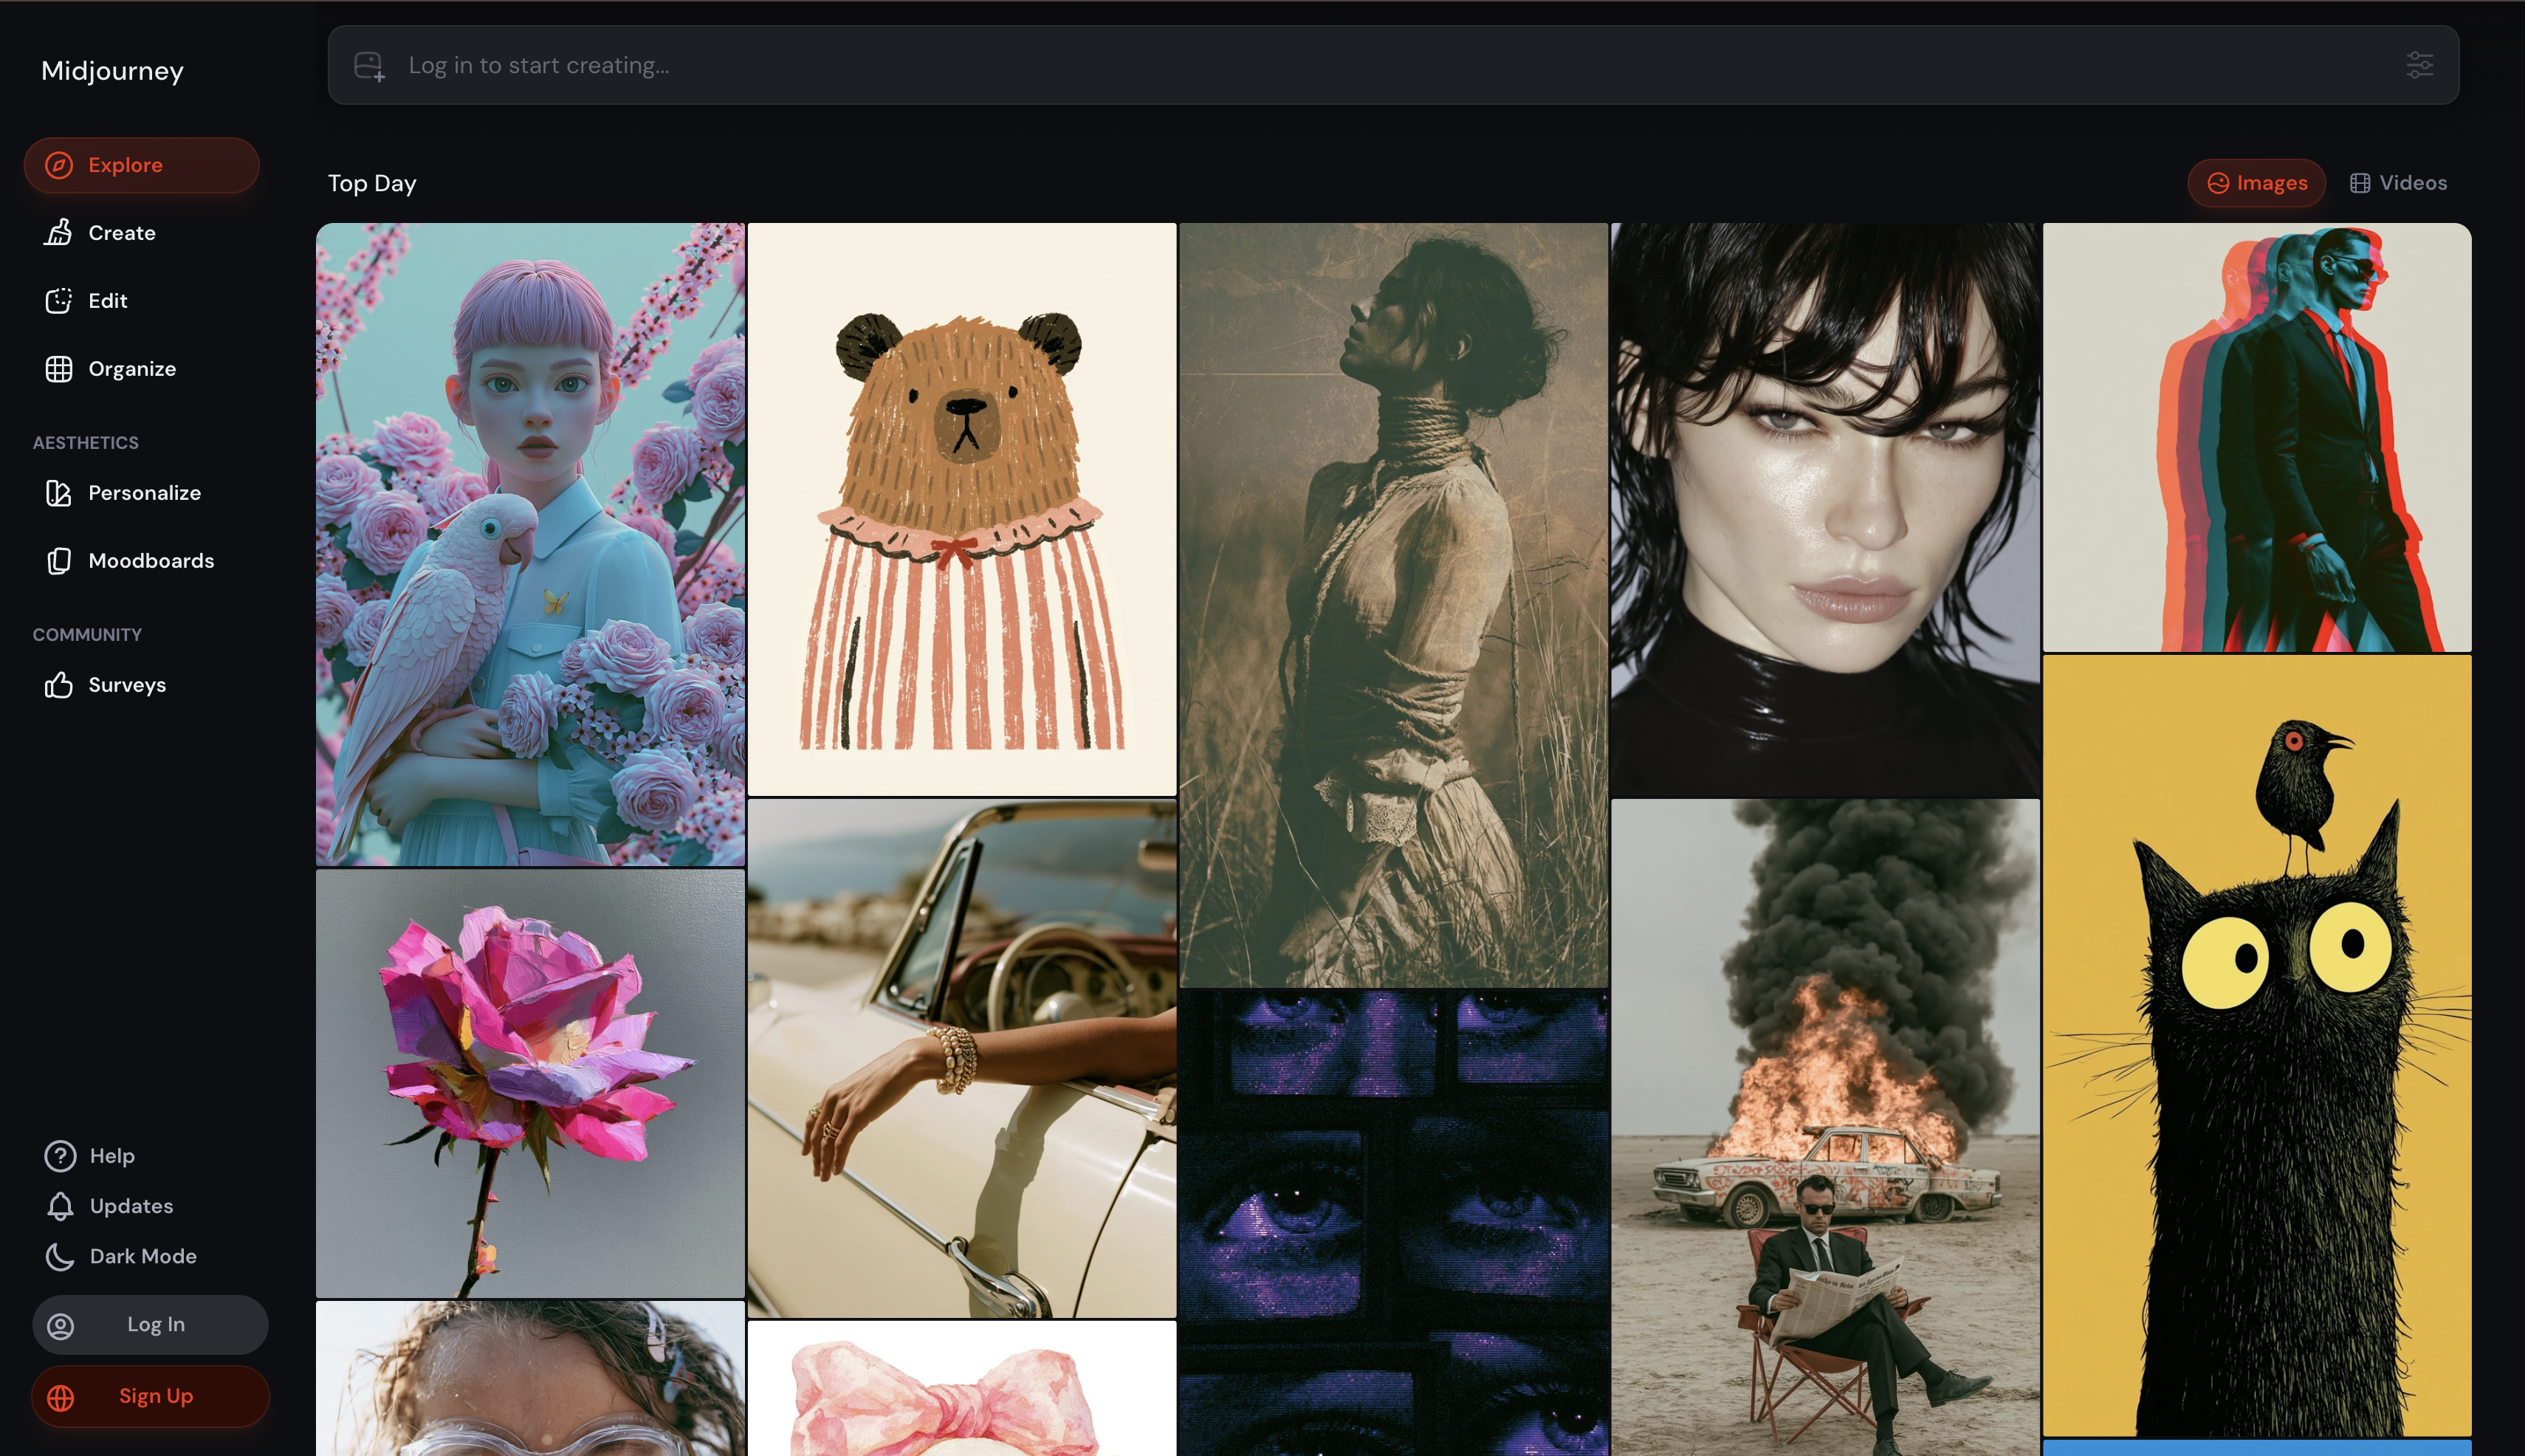Switch to the Images tab
The height and width of the screenshot is (1456, 2525).
[2256, 183]
